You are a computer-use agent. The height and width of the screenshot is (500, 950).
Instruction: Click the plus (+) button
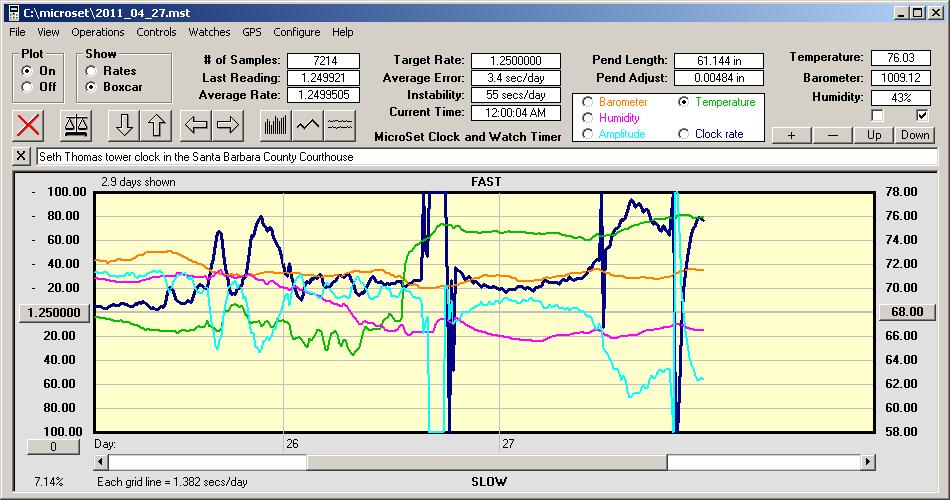[791, 135]
